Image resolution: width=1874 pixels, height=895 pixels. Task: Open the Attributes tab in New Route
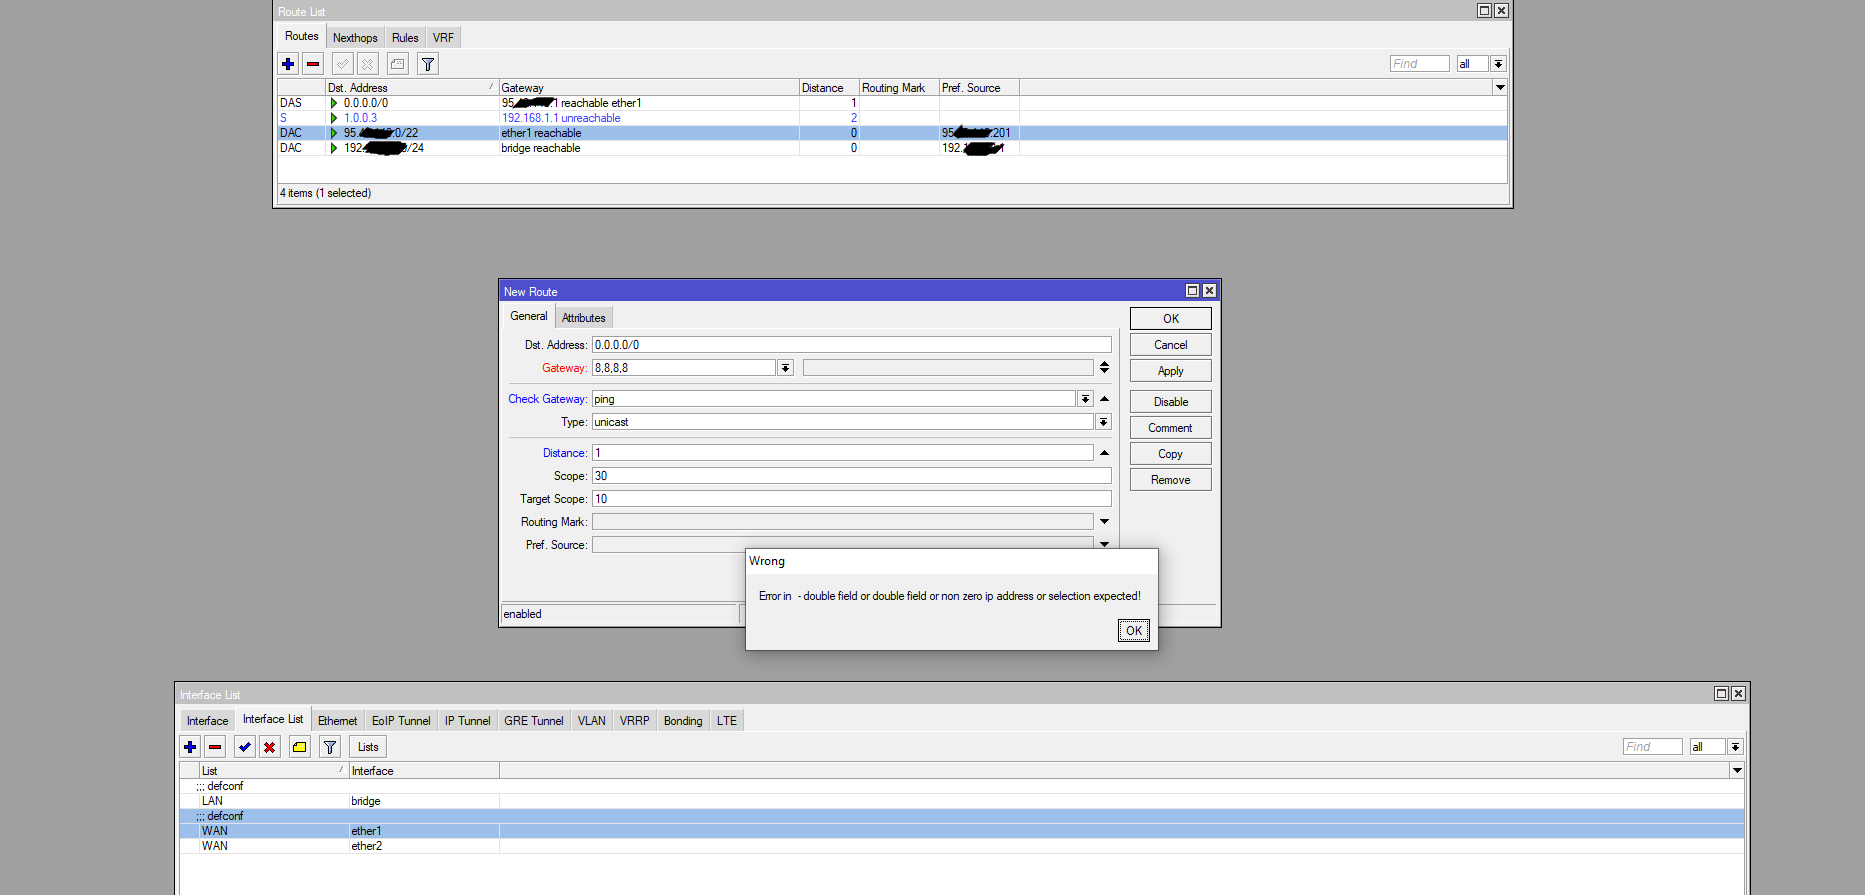(583, 318)
